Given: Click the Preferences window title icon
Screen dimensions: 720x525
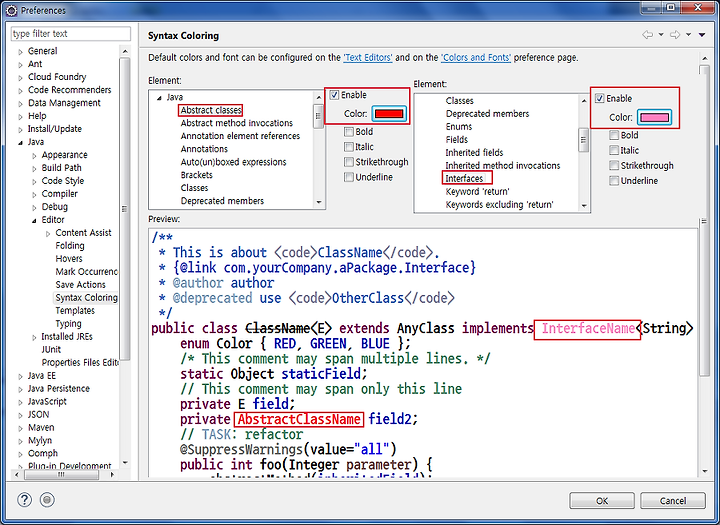Looking at the screenshot, I should [12, 10].
